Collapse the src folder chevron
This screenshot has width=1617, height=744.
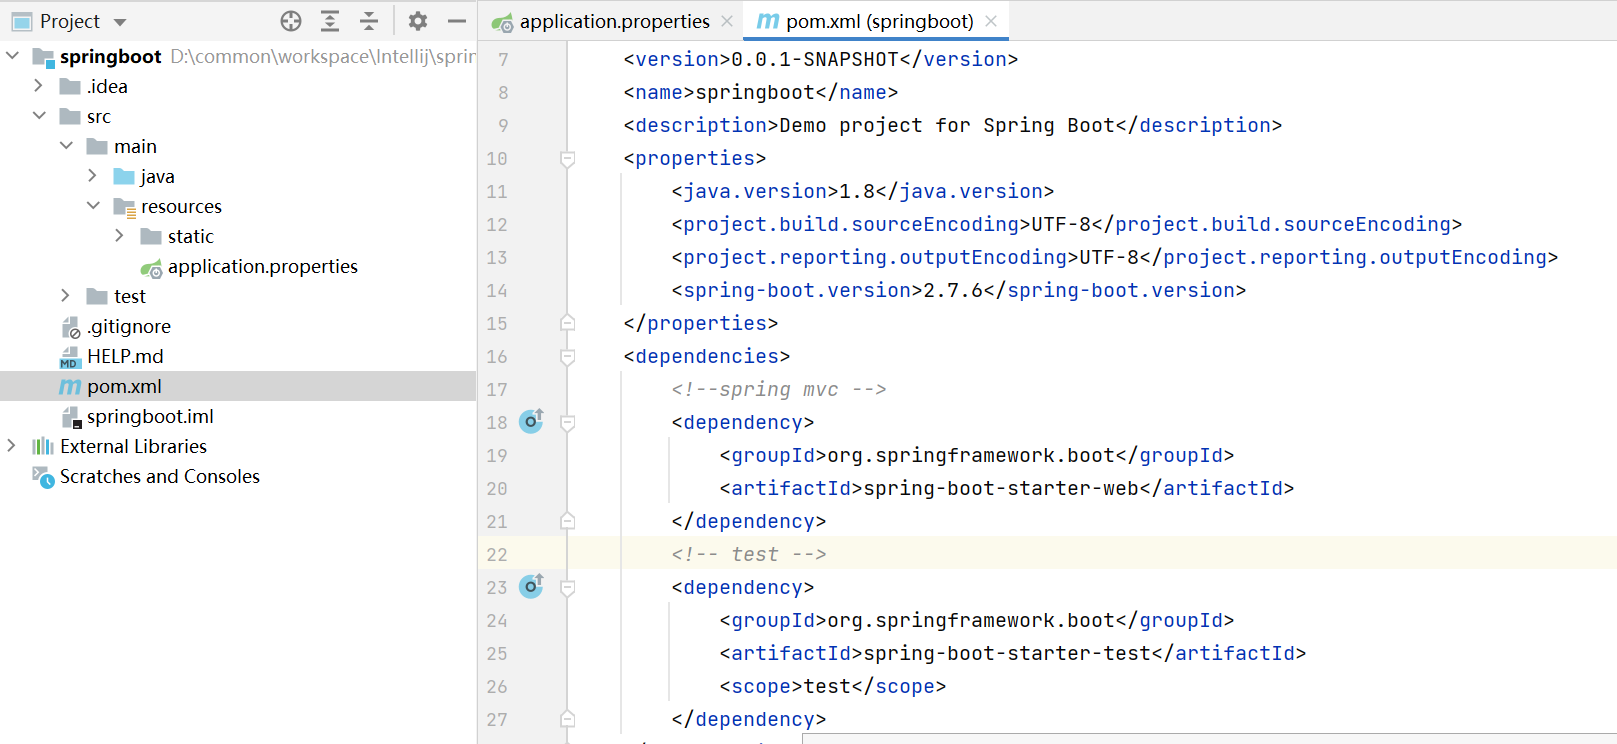click(x=39, y=116)
